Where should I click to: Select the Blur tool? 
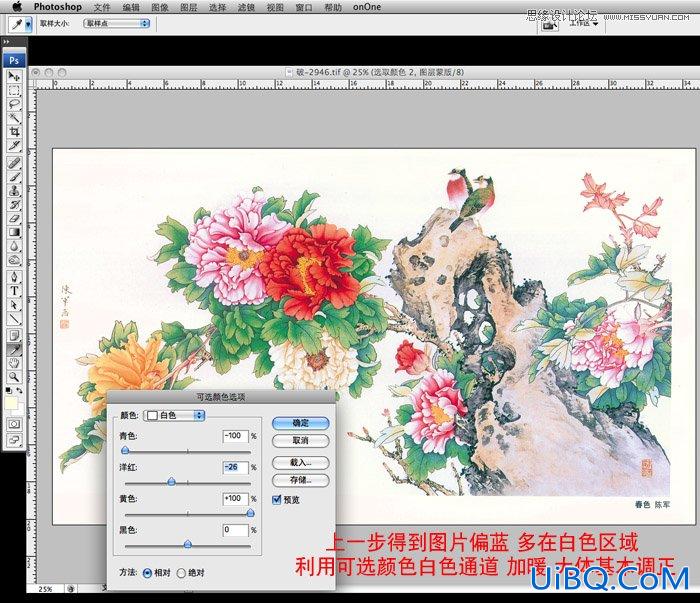pyautogui.click(x=14, y=246)
